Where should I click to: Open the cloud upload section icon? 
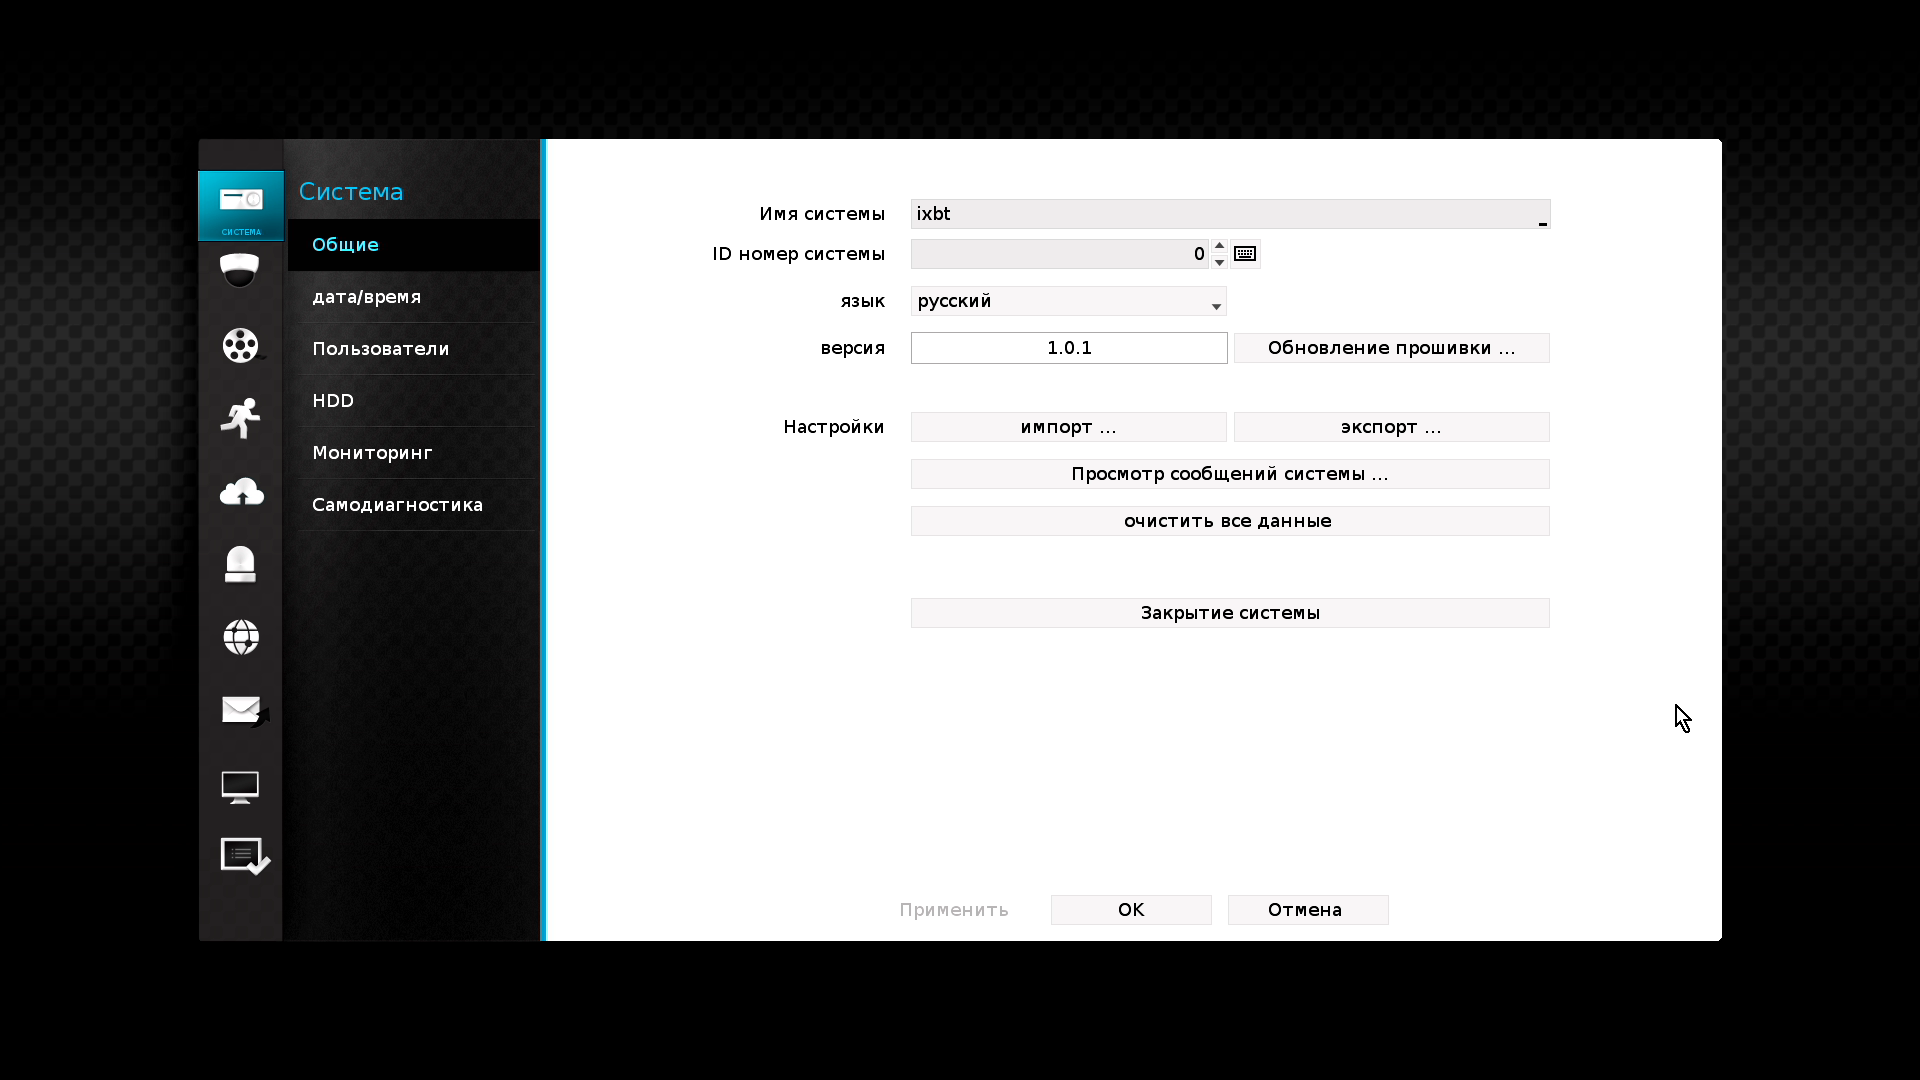coord(240,492)
